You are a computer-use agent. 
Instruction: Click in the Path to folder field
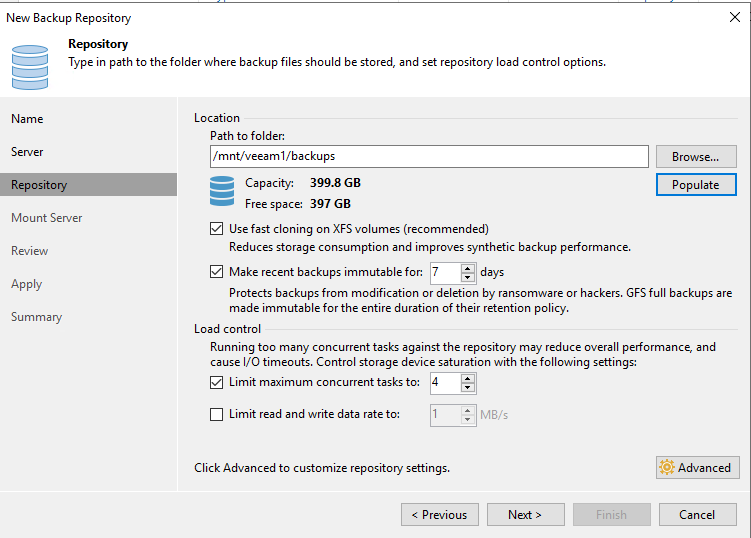(429, 157)
